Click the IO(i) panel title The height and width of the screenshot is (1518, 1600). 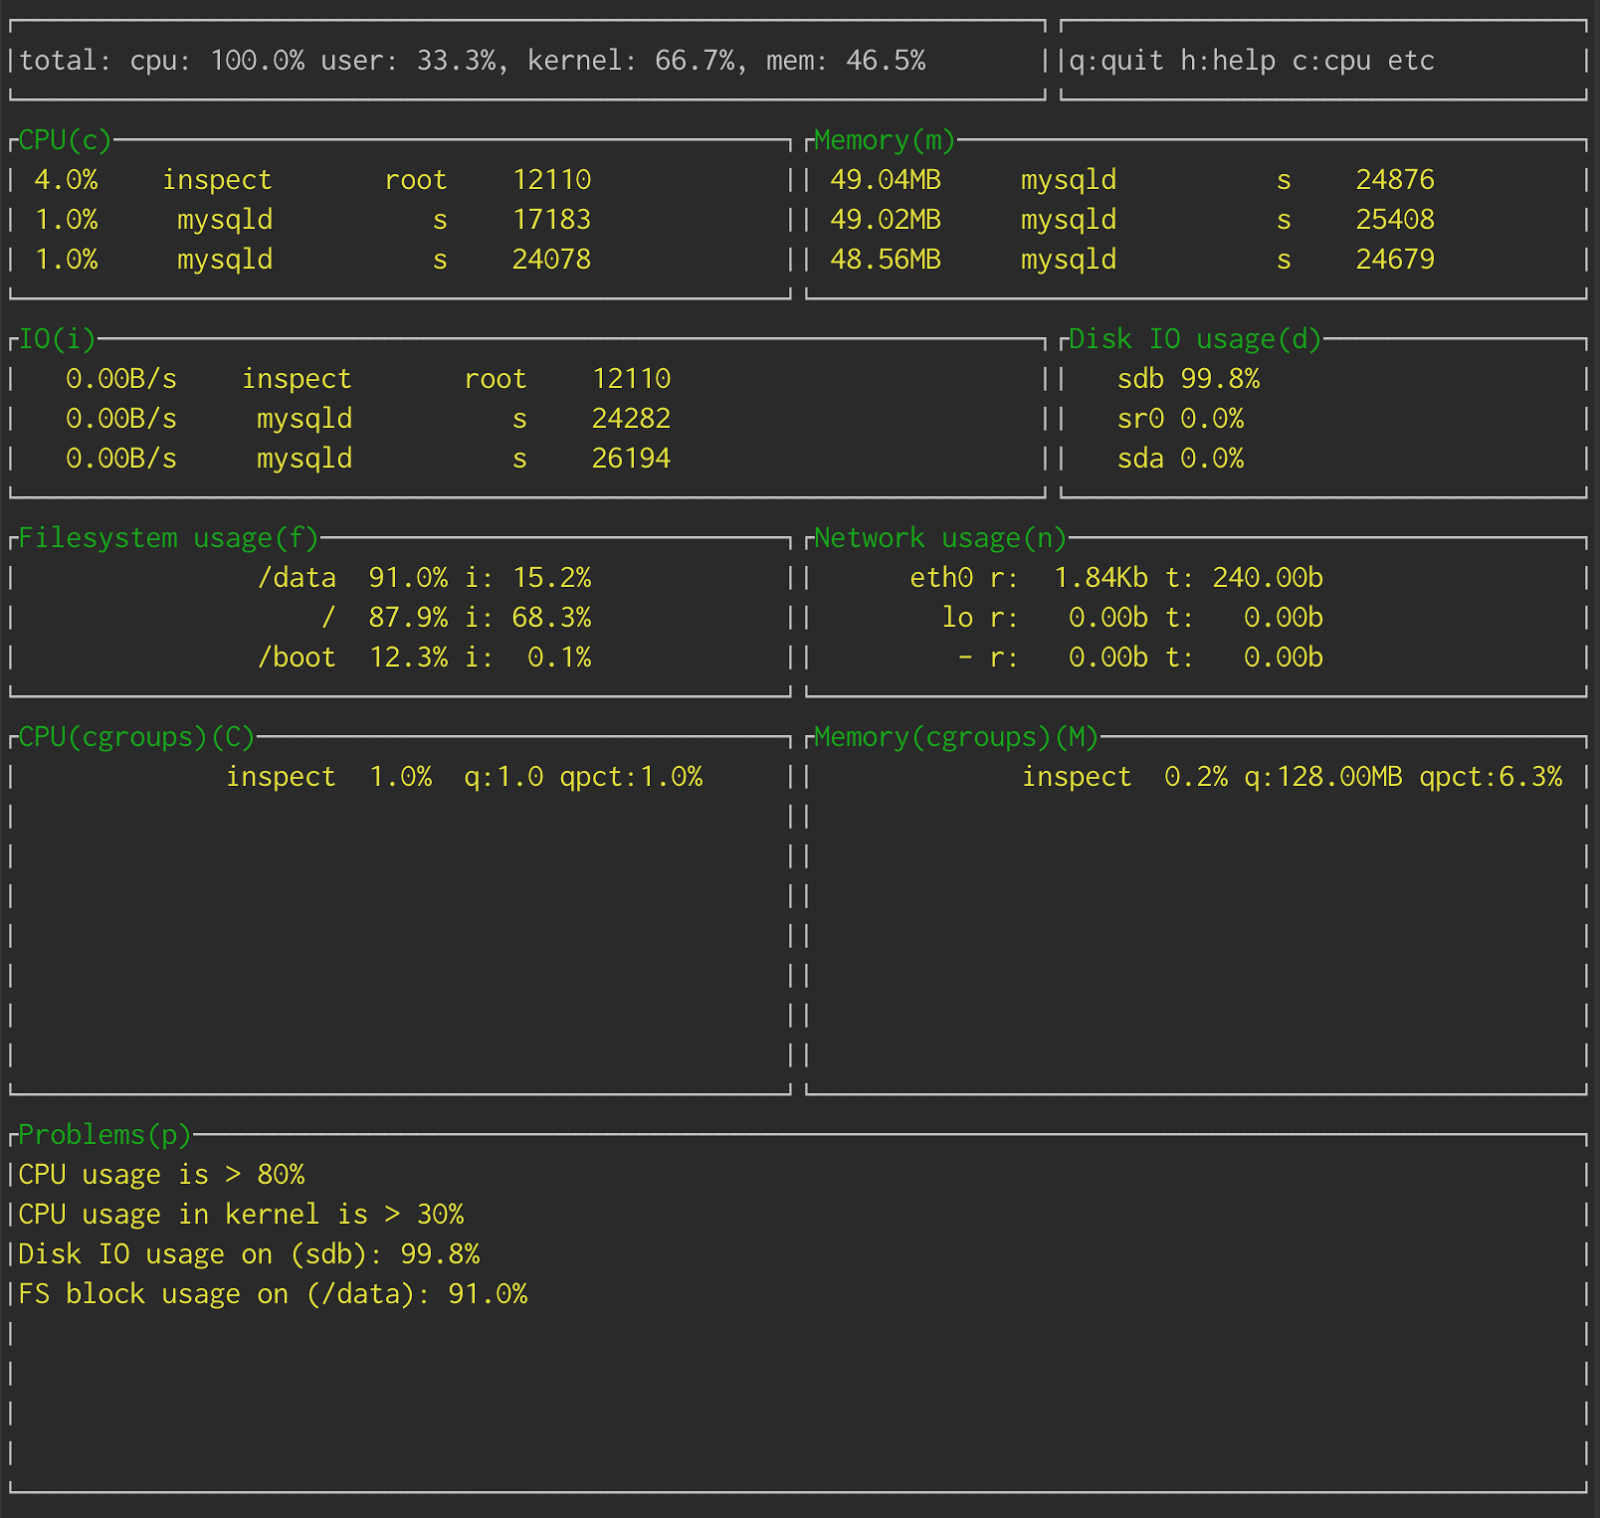(x=57, y=339)
